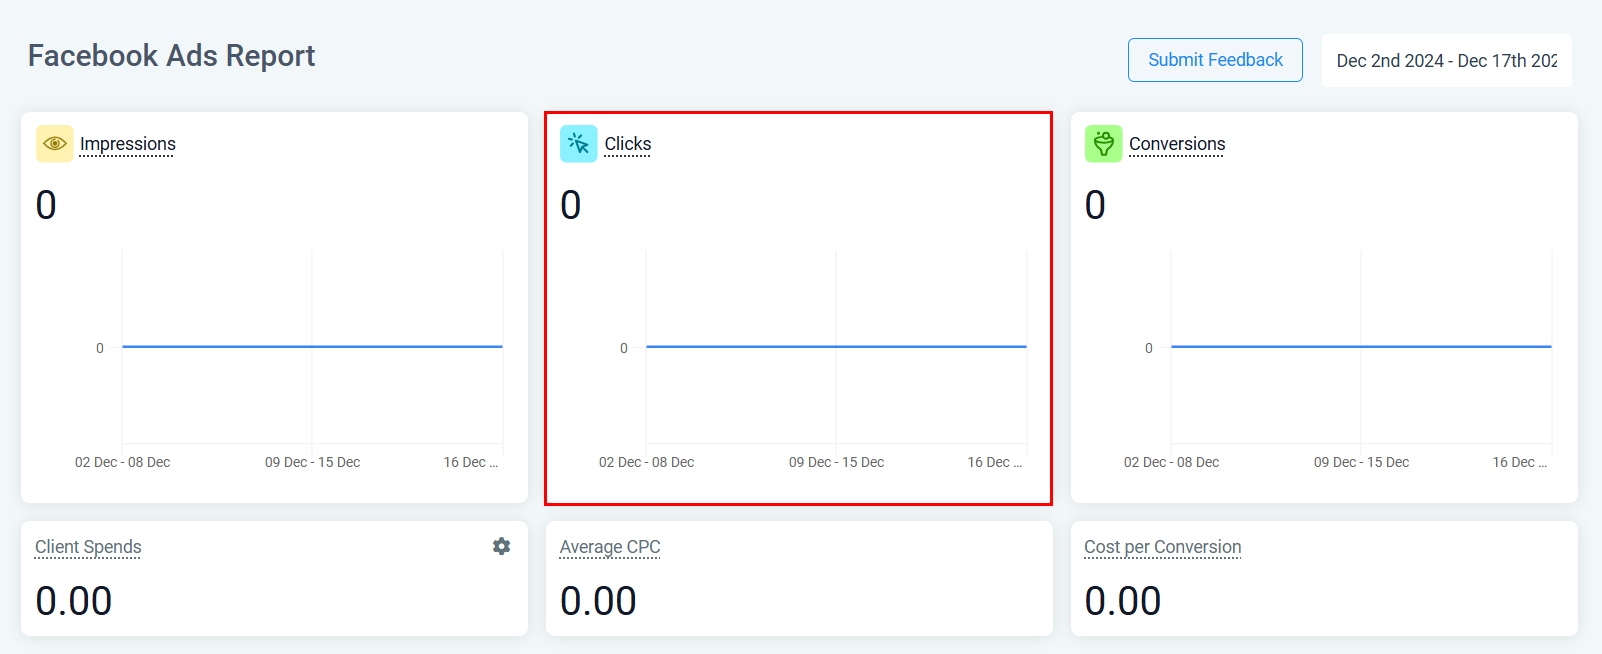The image size is (1602, 654).
Task: Click the Average CPC value 0.00
Action: tap(598, 601)
